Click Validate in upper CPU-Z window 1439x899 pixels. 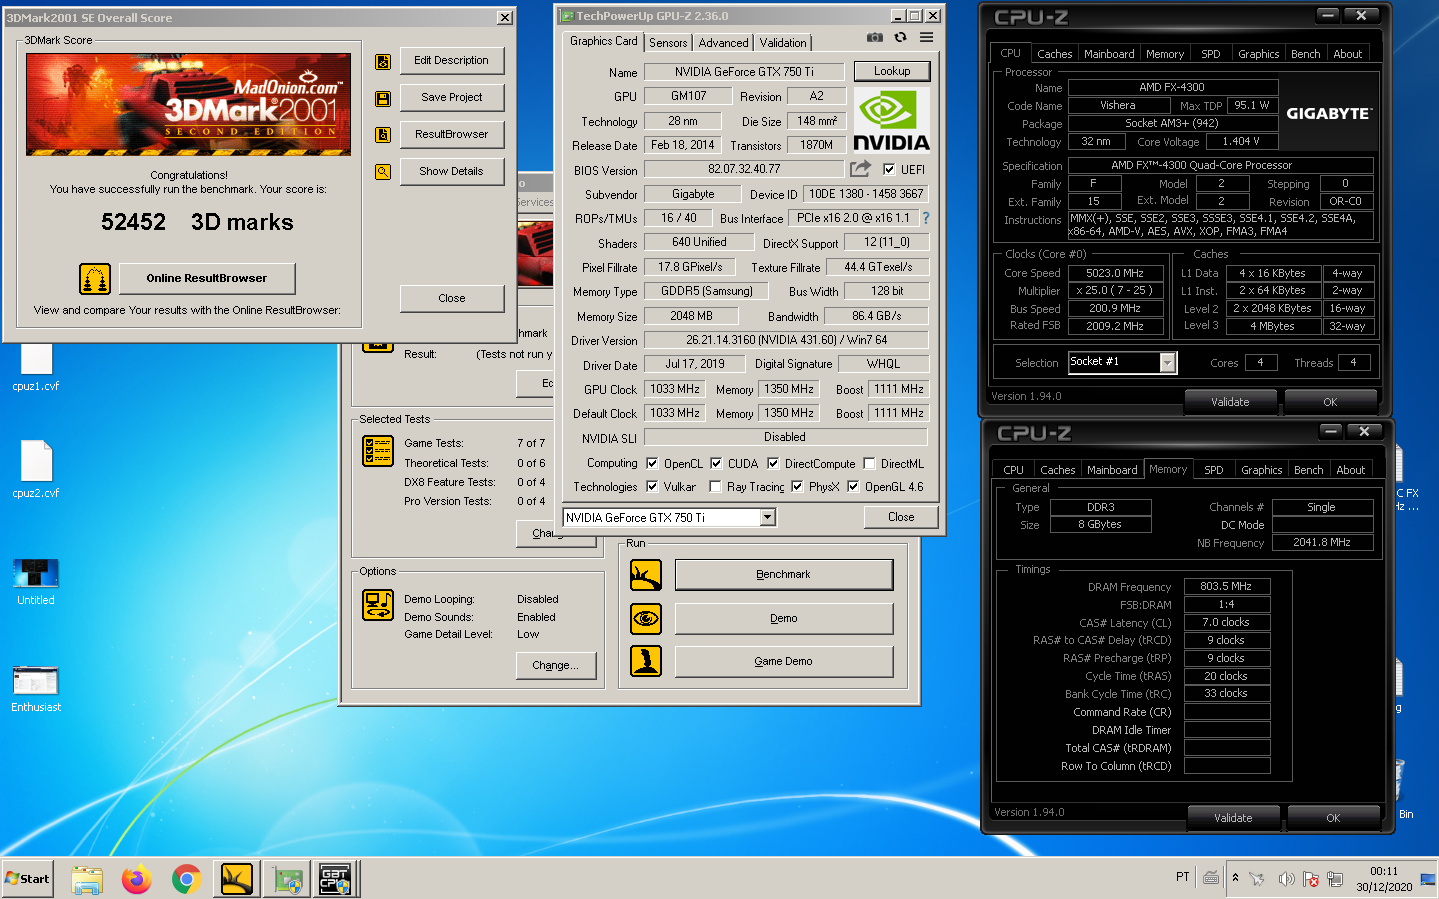[1230, 402]
